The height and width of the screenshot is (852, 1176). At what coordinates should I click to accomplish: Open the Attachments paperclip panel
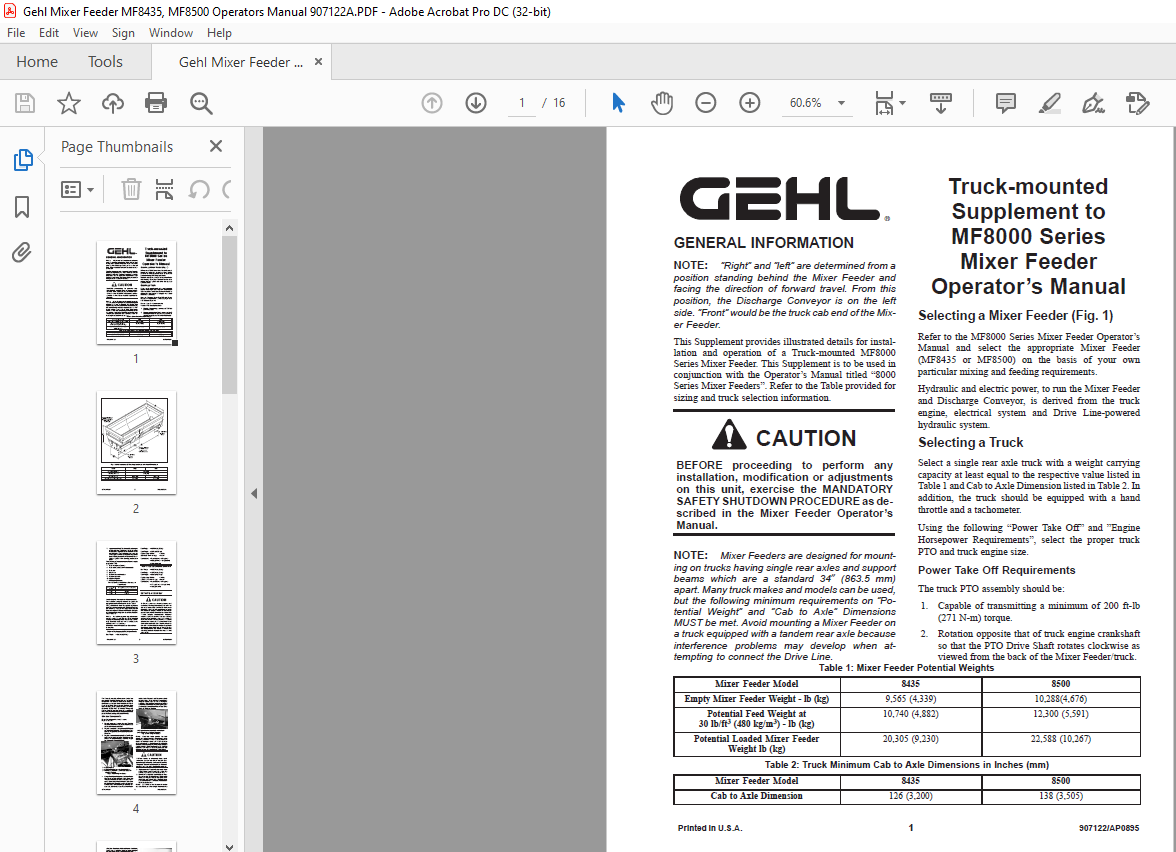coord(22,253)
